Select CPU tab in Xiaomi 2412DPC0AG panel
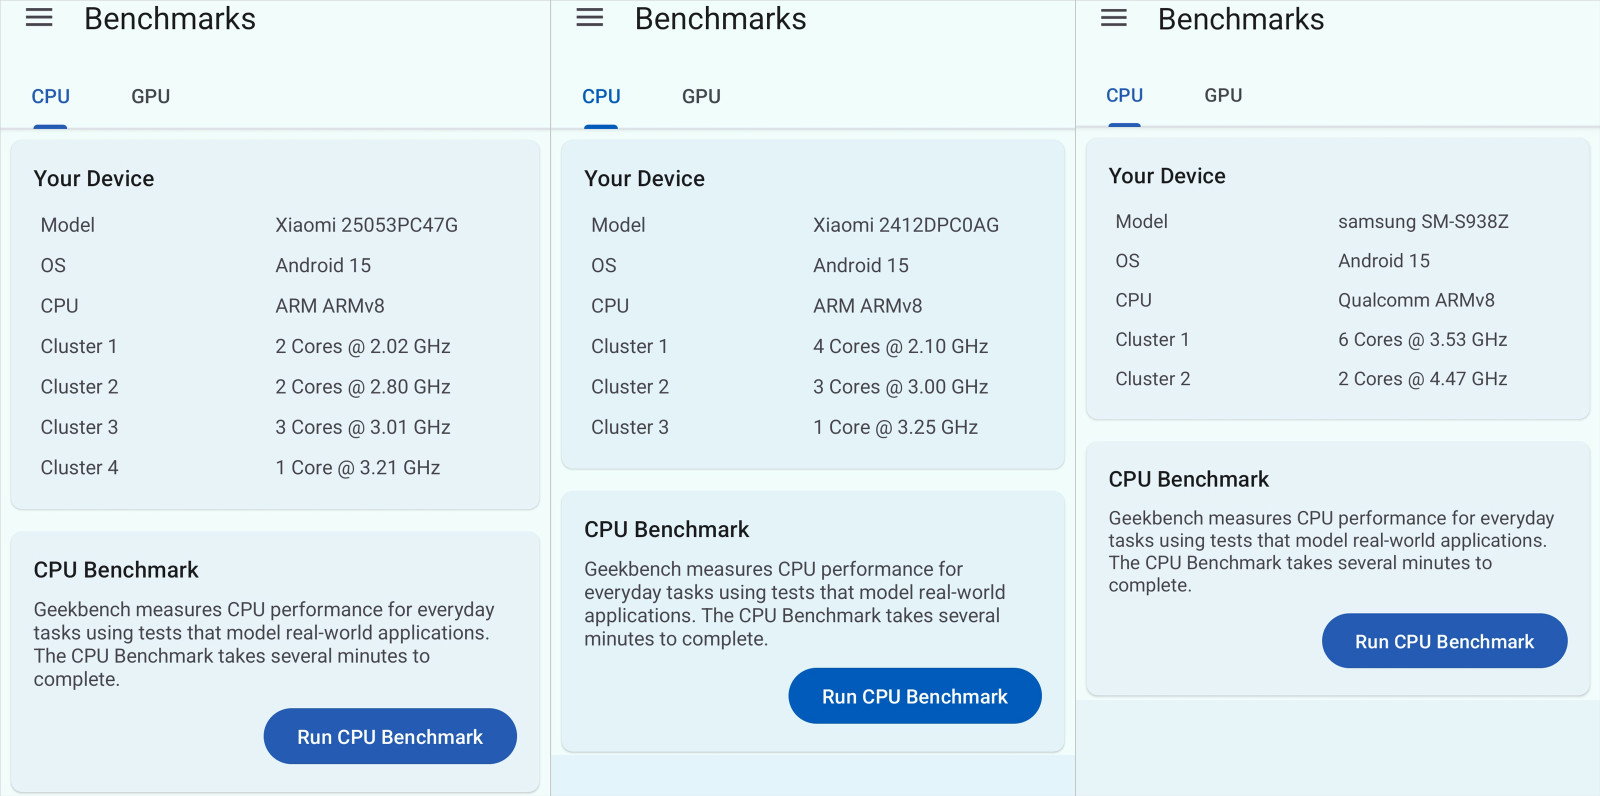Viewport: 1600px width, 796px height. coord(601,97)
